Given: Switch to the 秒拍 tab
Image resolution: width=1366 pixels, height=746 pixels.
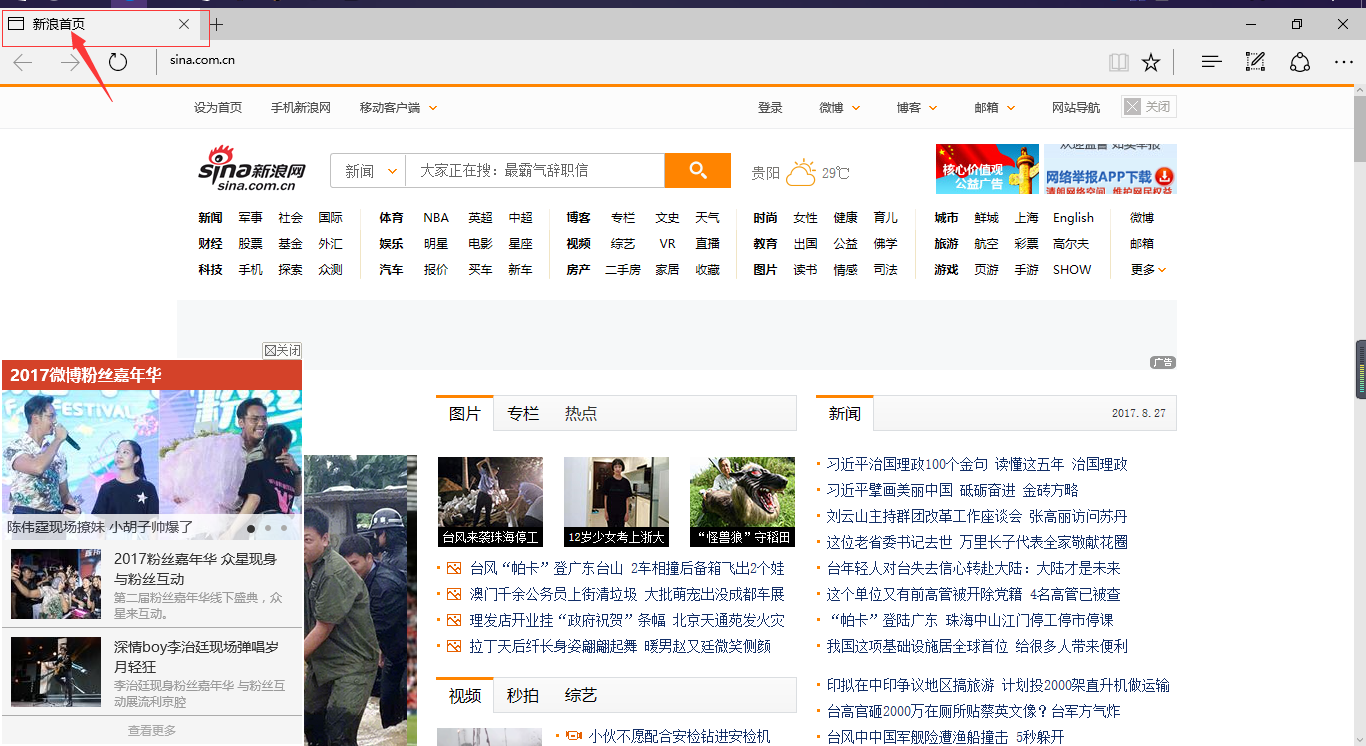Looking at the screenshot, I should point(523,695).
